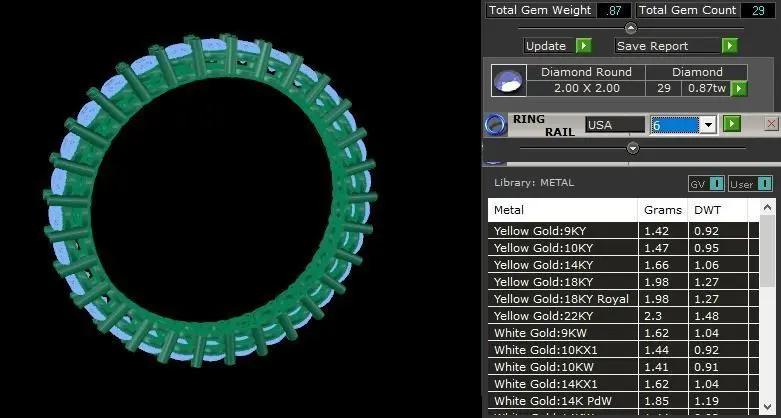The image size is (781, 418).
Task: Select the Yellow Gold:18KY Royal row
Action: [623, 299]
